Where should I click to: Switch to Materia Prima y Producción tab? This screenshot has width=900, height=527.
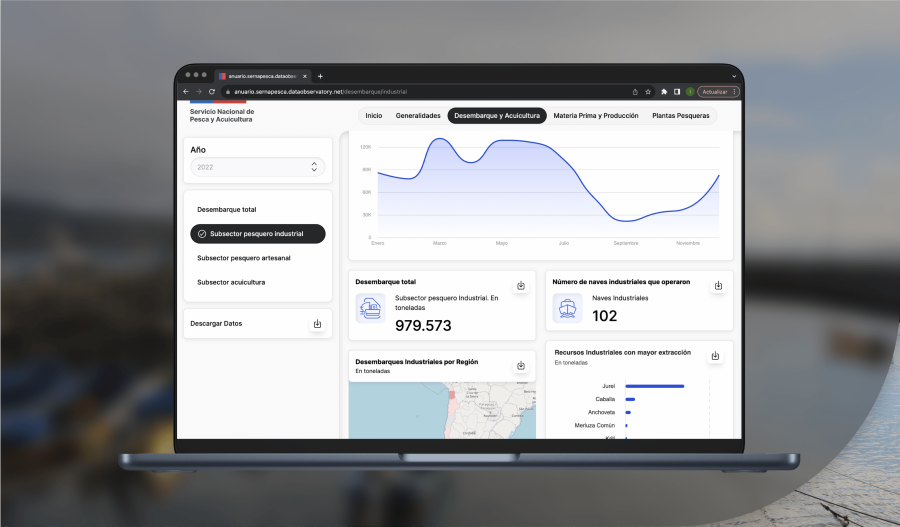point(596,116)
